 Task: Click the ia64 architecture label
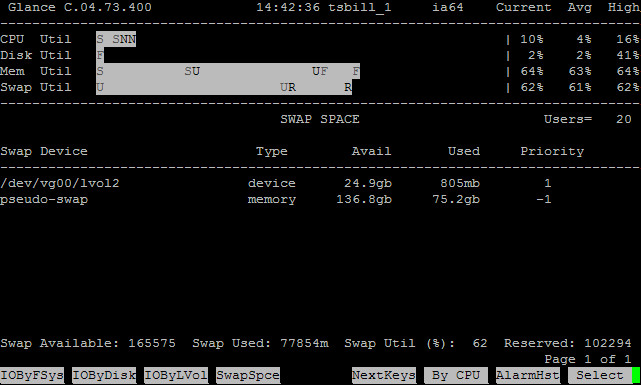pos(448,7)
